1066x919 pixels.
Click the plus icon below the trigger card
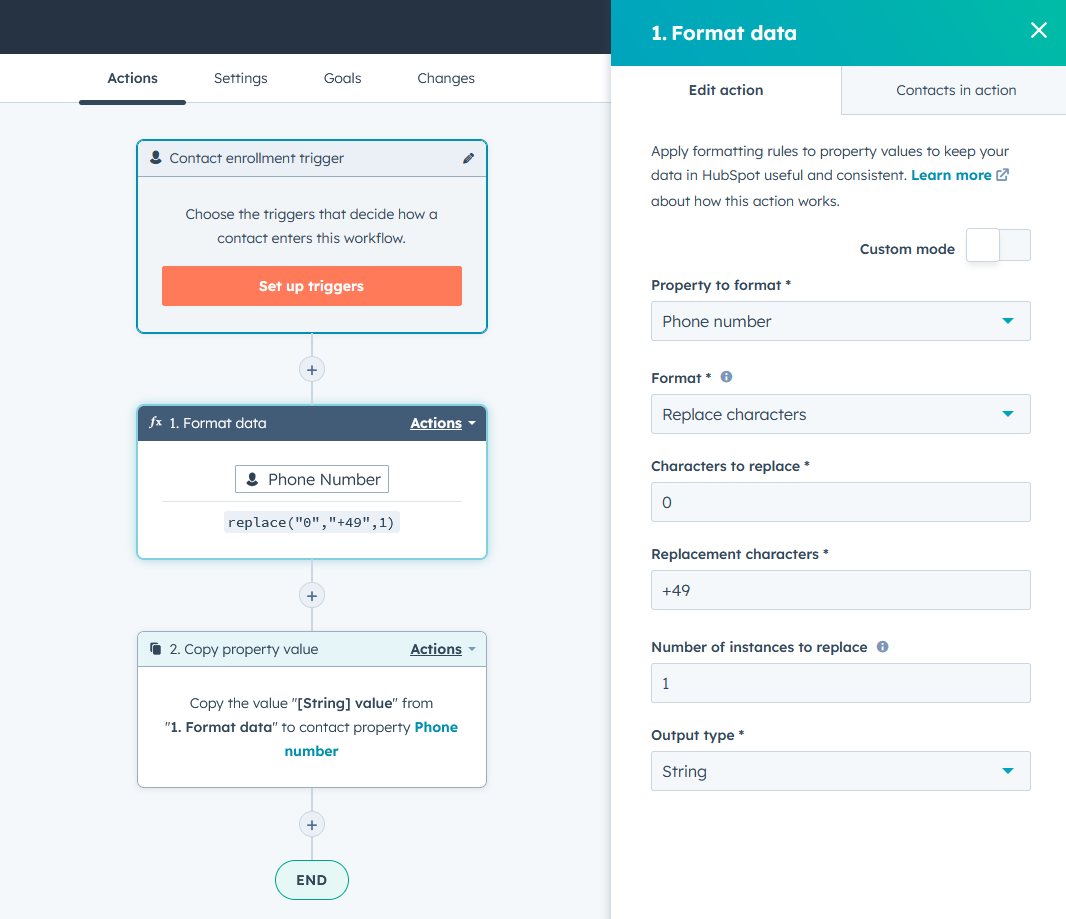tap(311, 369)
